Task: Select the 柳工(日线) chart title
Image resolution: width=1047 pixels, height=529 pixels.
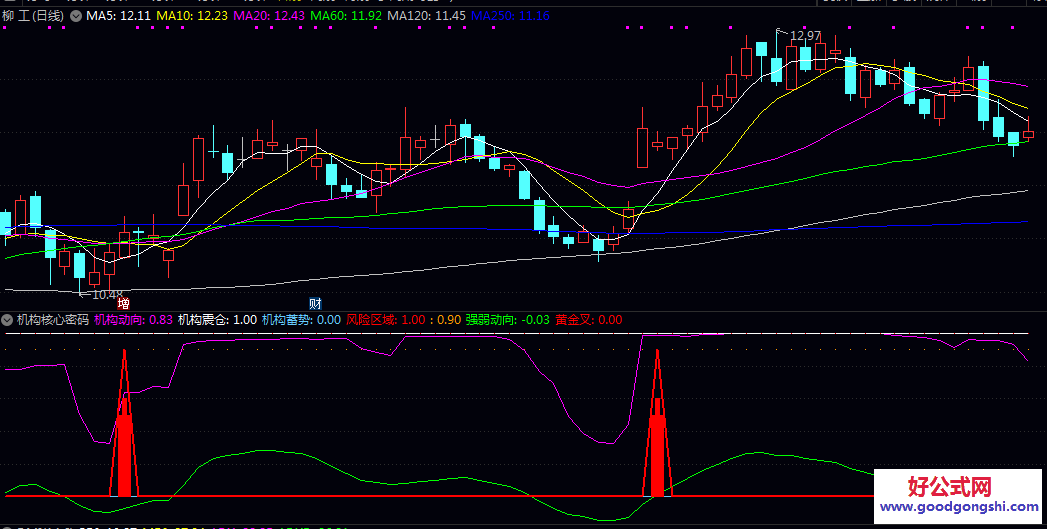Action: 33,15
